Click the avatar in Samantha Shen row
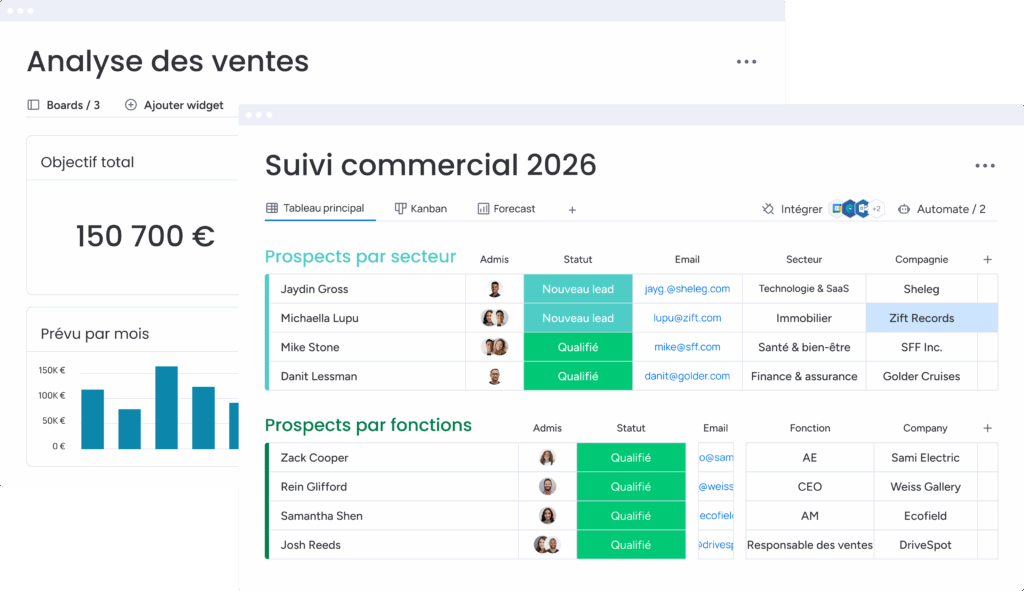The width and height of the screenshot is (1024, 591). [547, 516]
